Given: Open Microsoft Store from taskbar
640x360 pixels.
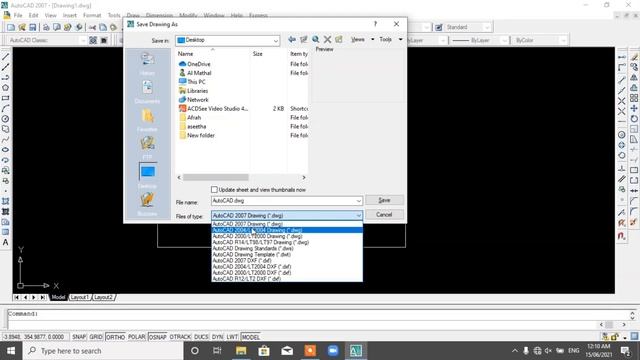Looking at the screenshot, I should click(264, 351).
